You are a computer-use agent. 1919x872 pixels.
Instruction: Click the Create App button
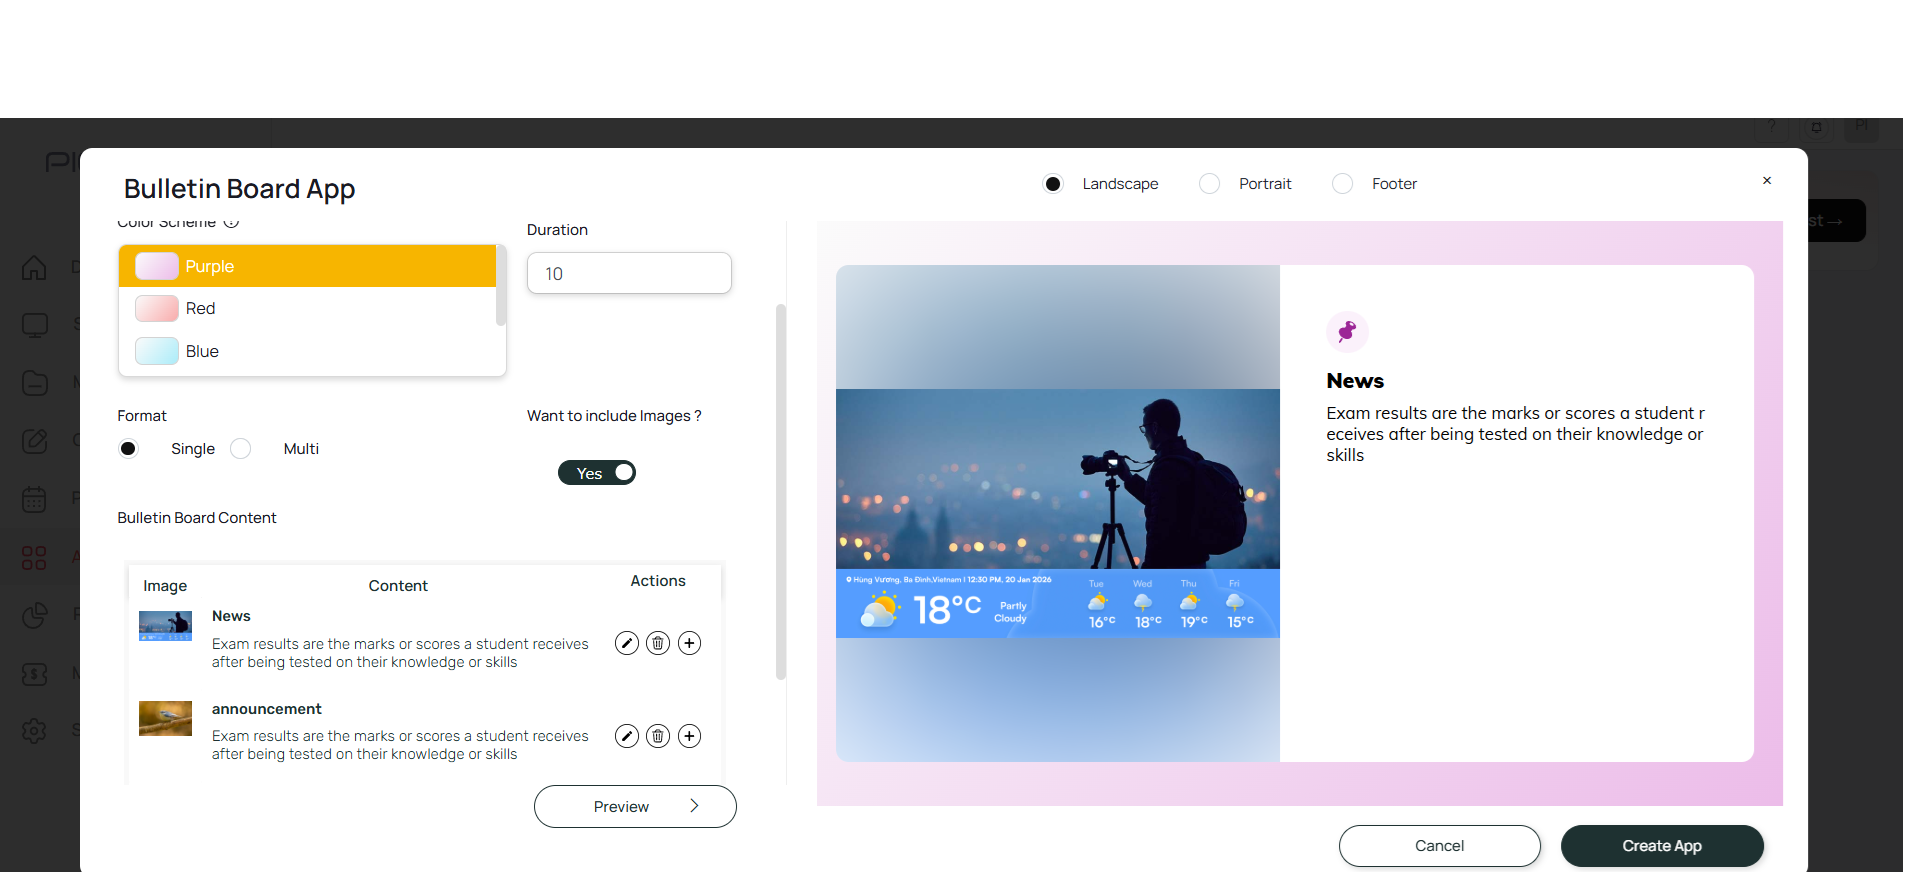tap(1662, 846)
